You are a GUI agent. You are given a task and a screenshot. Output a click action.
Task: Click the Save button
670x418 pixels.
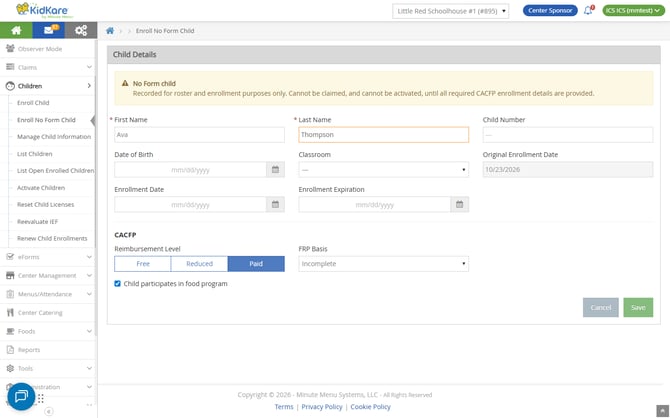coord(638,307)
